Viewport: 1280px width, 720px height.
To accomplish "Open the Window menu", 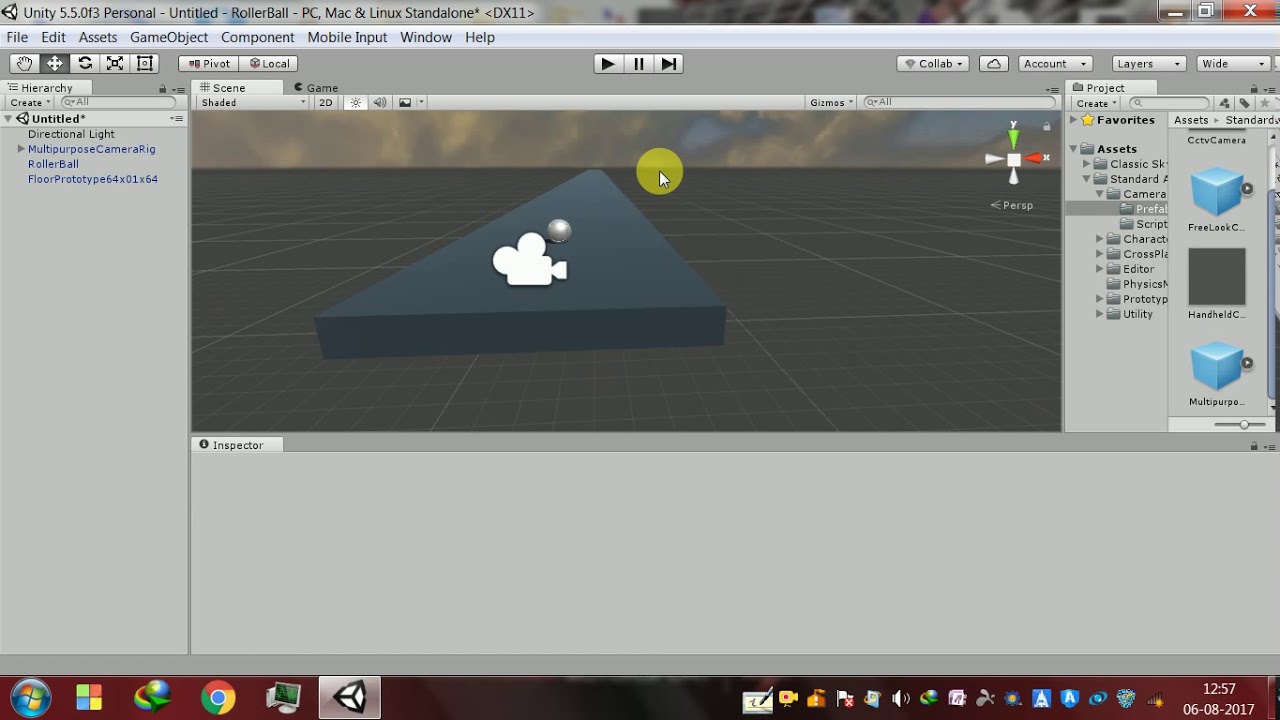I will (426, 37).
